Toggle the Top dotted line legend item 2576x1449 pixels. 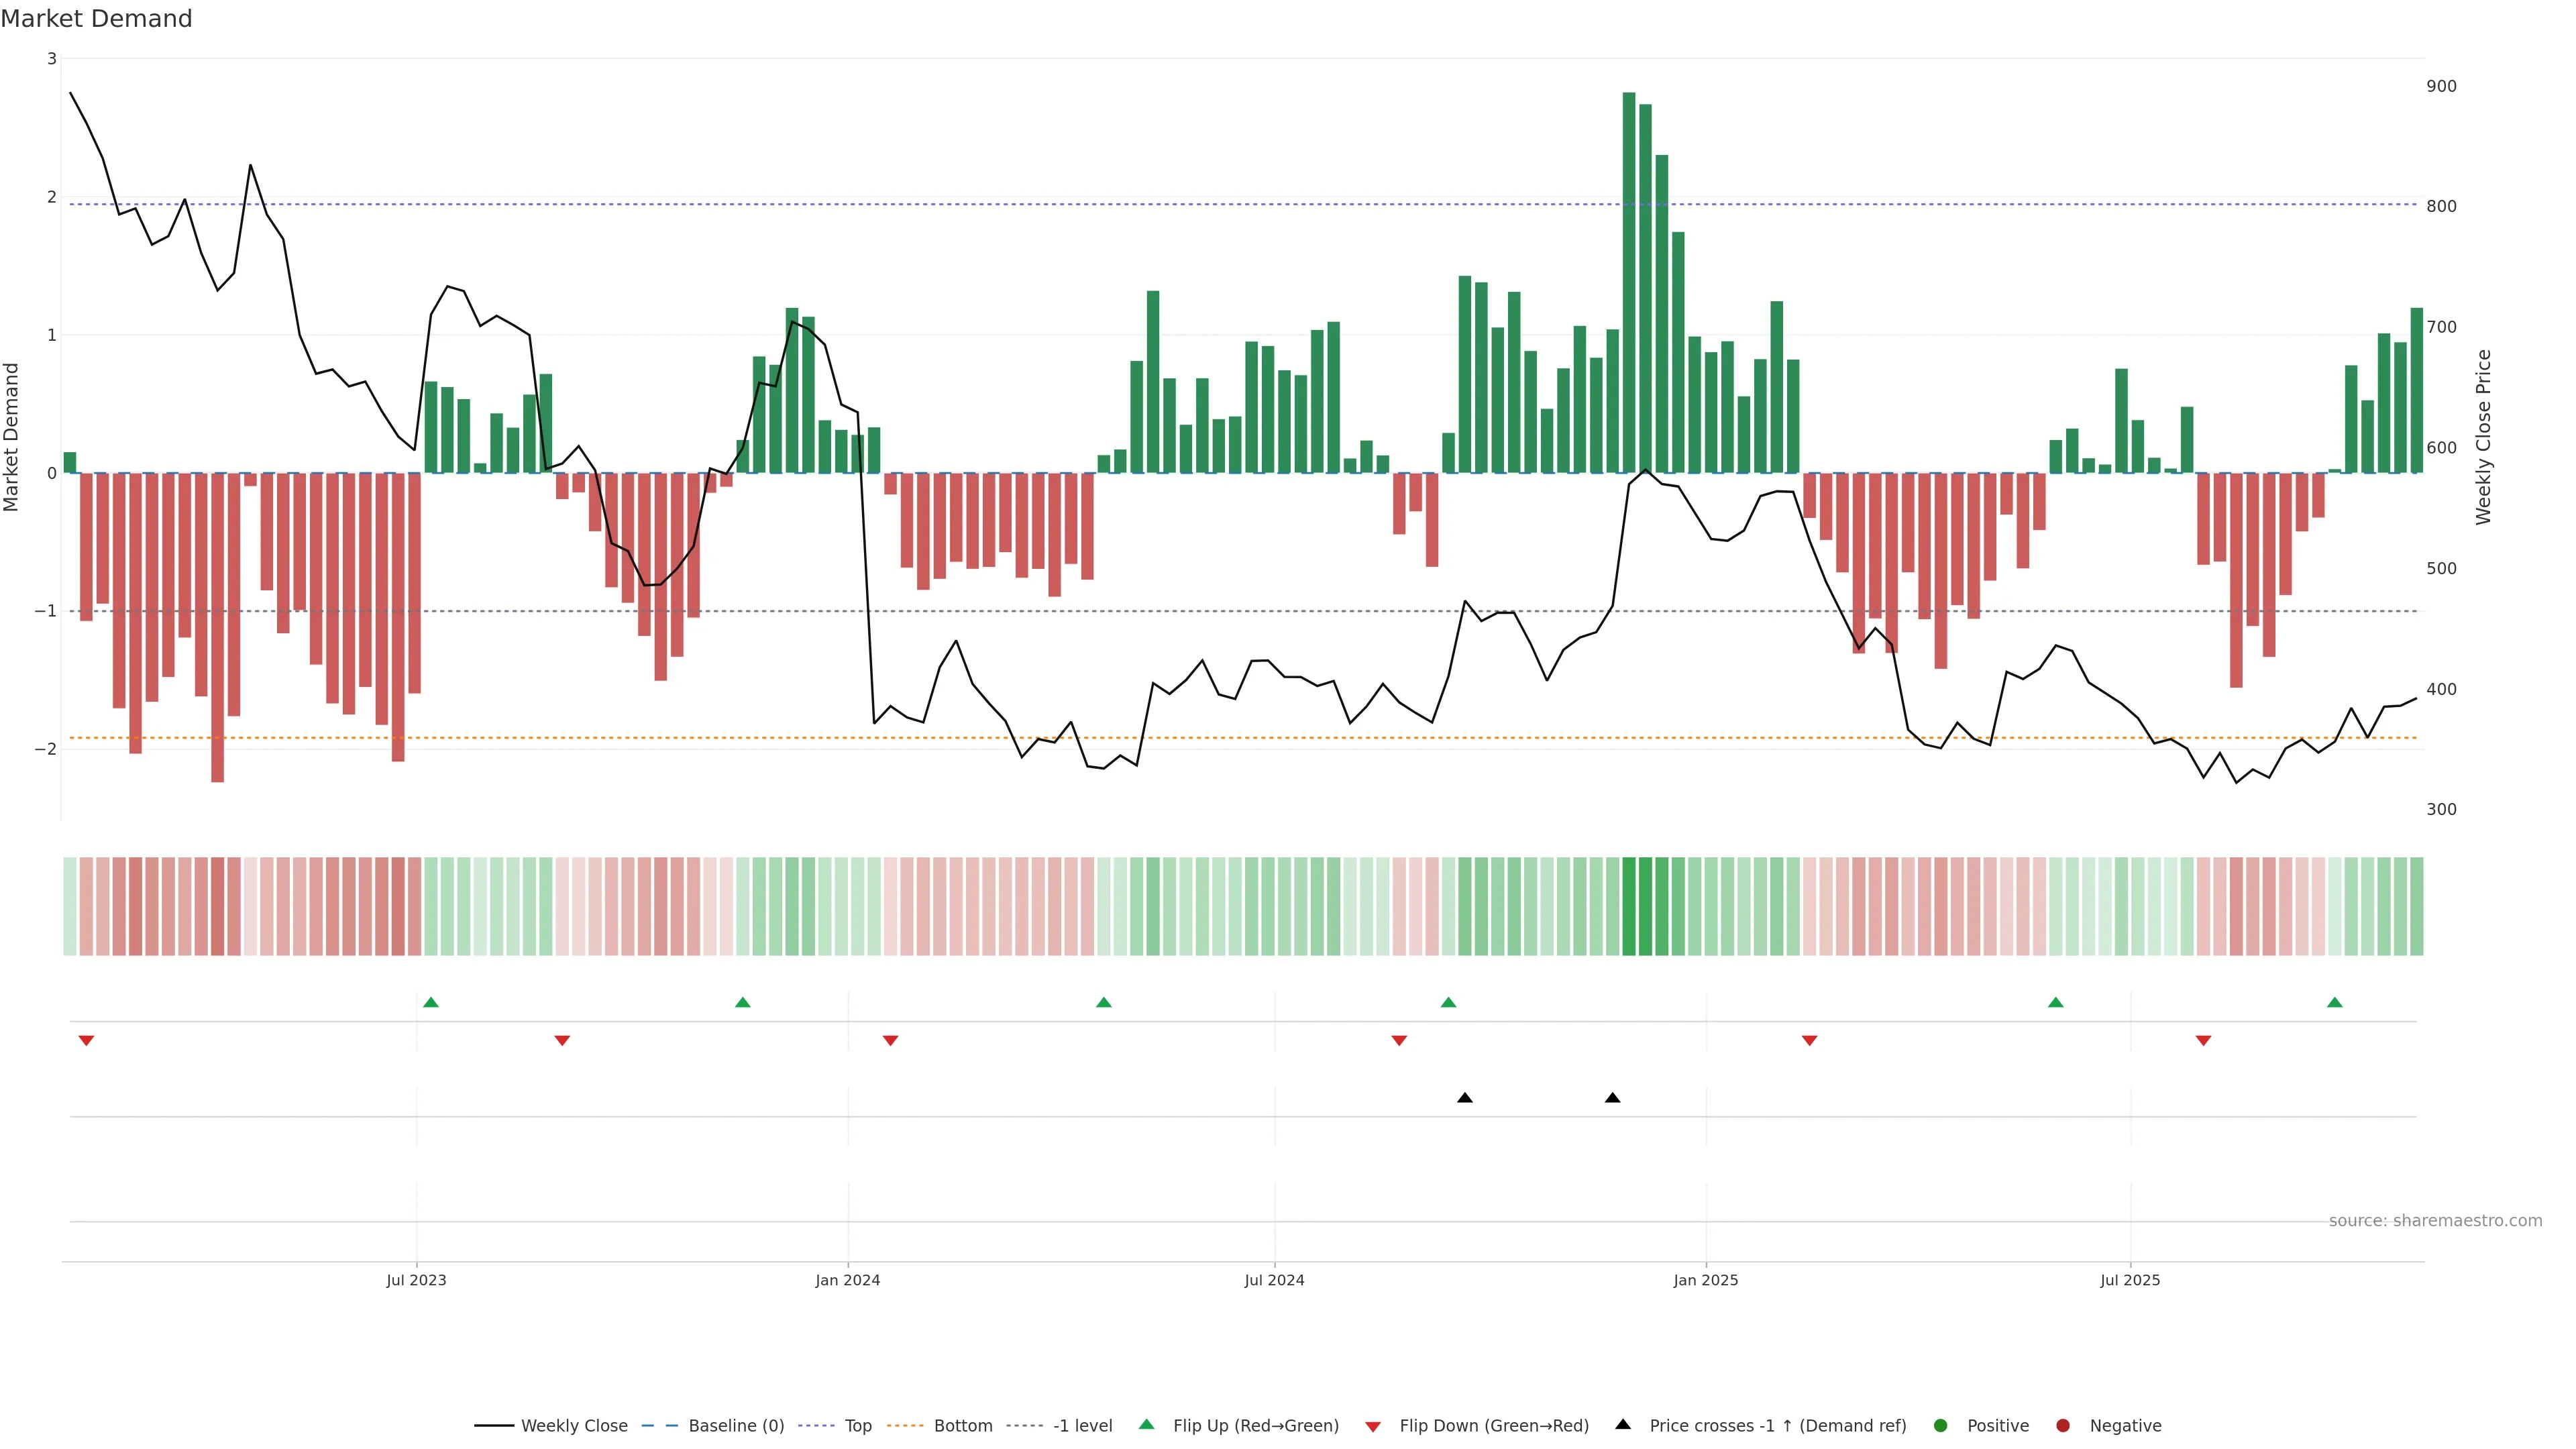coord(857,1425)
